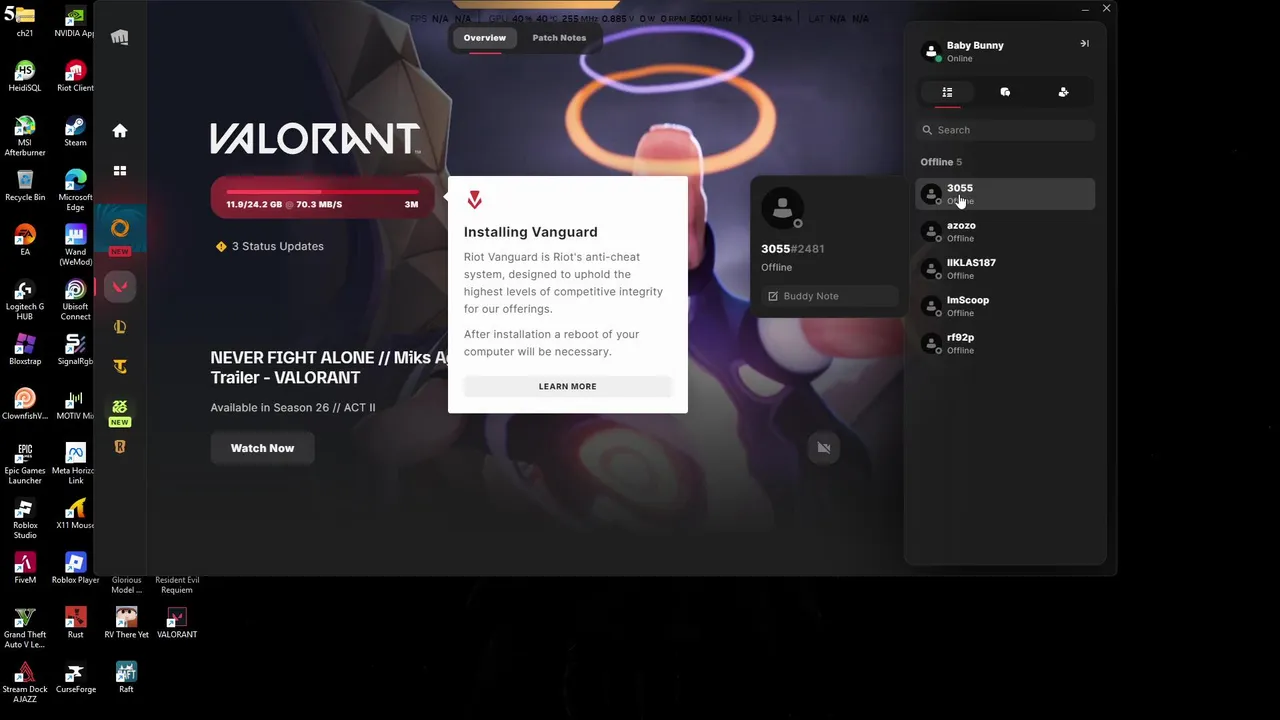1280x720 pixels.
Task: Open the Ubisoft Connect desktop shortcut
Action: click(x=75, y=300)
